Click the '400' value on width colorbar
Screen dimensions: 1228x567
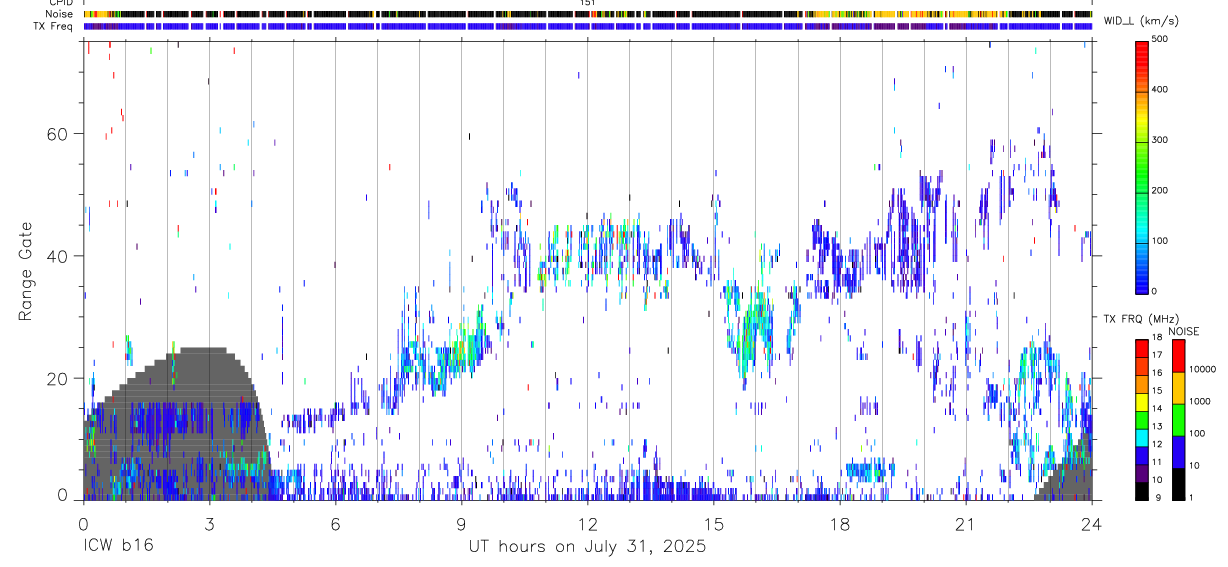coord(1161,90)
